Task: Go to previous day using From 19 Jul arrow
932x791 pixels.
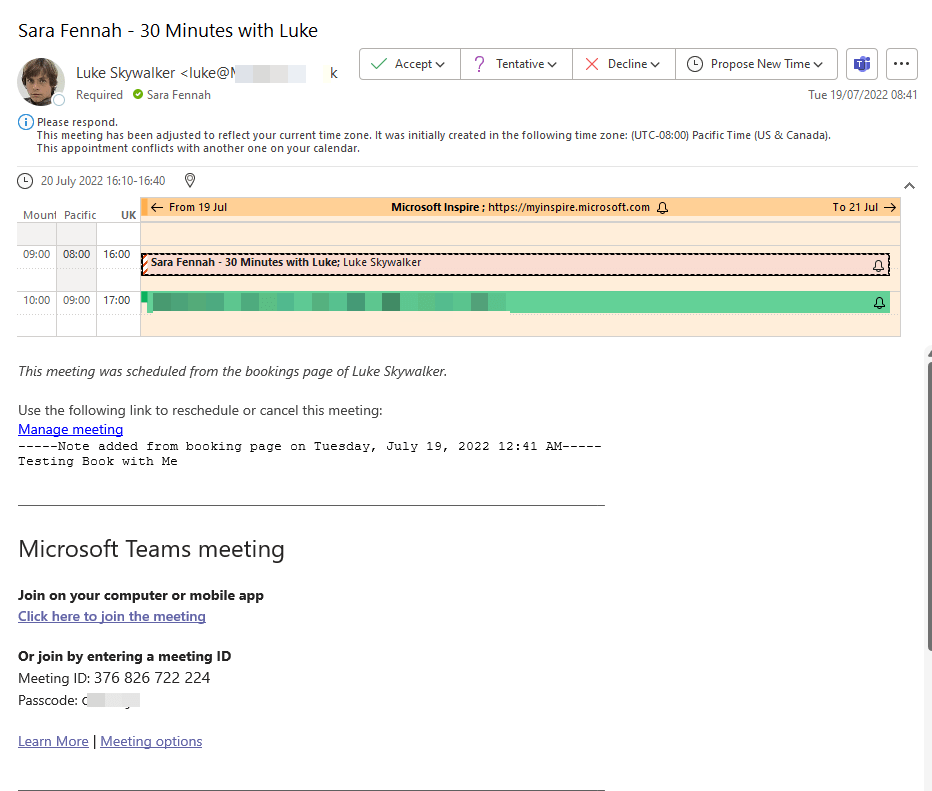Action: pos(157,207)
